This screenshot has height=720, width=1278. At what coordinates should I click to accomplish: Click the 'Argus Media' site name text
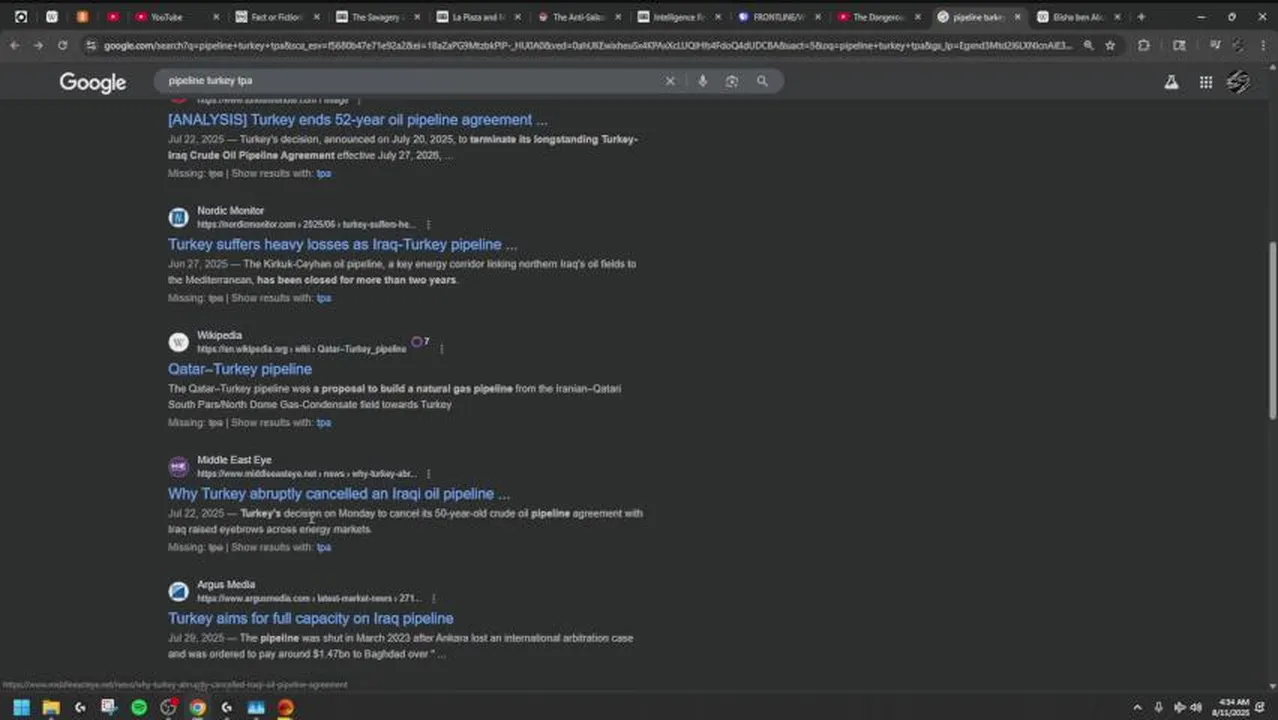226,585
